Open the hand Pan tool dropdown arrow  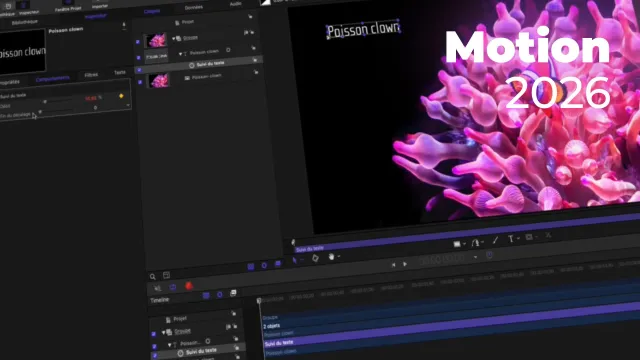pos(338,256)
